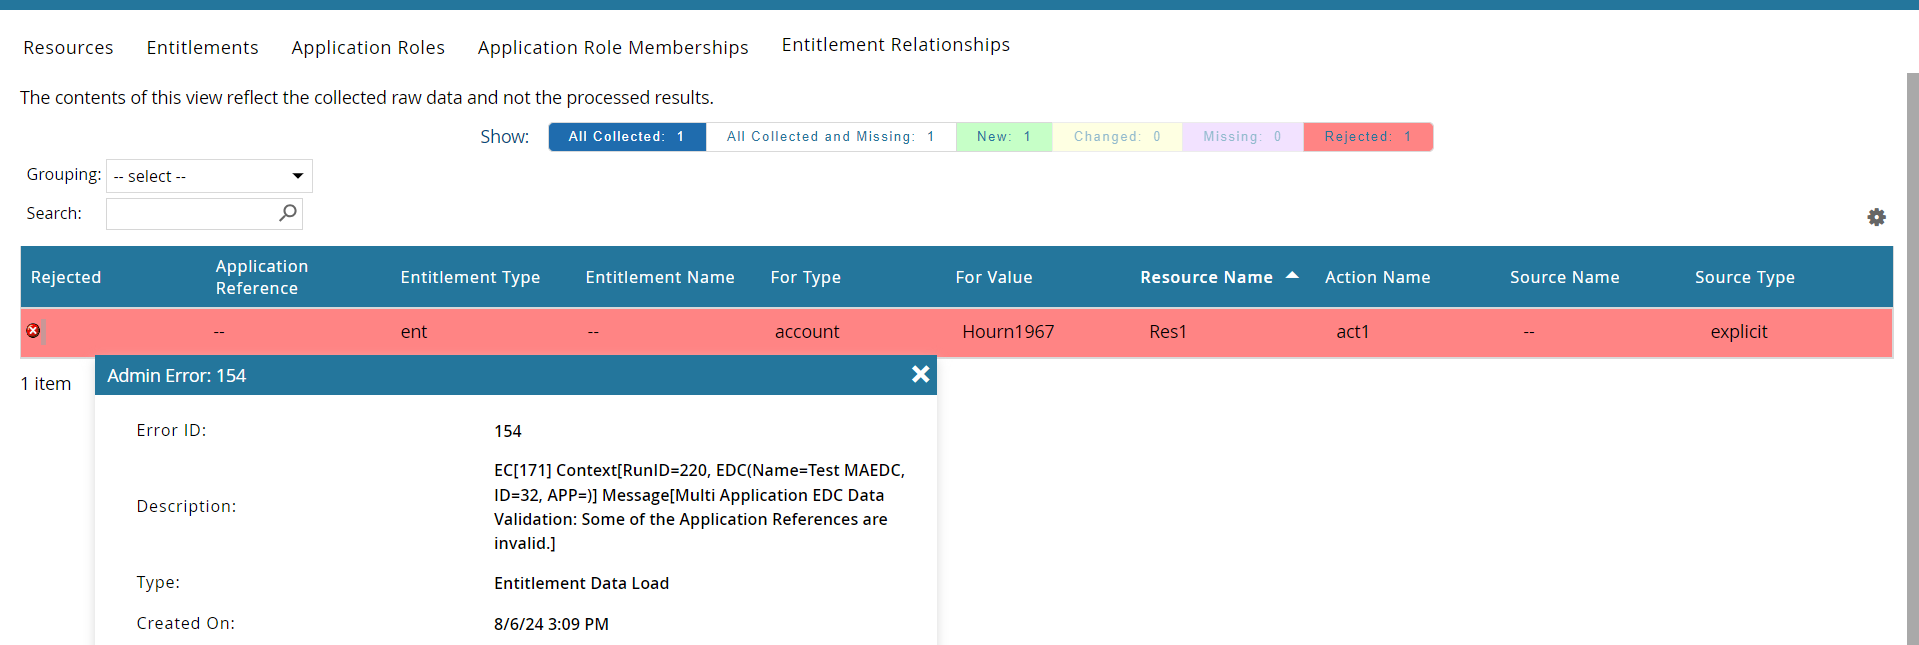Type in the Search input field

(191, 214)
